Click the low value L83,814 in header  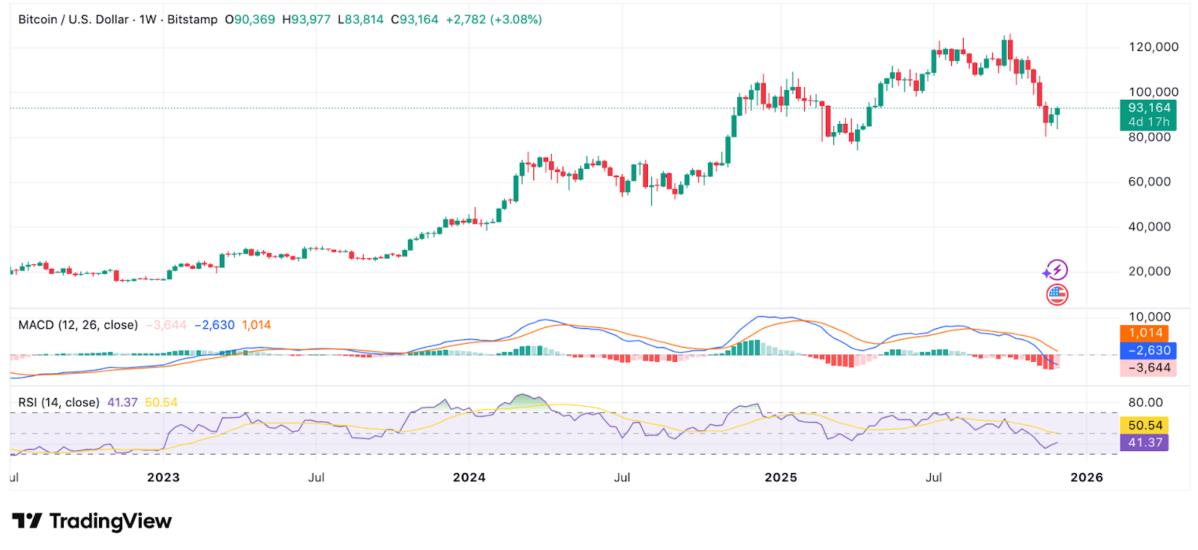click(x=361, y=20)
